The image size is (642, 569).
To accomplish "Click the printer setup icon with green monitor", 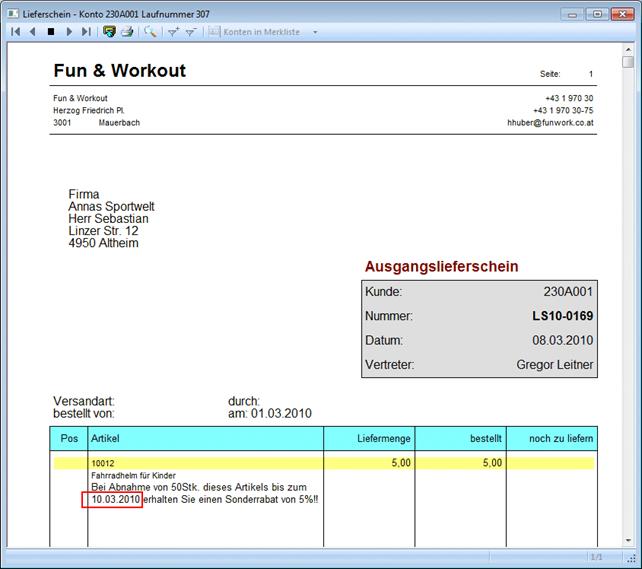I will [109, 32].
